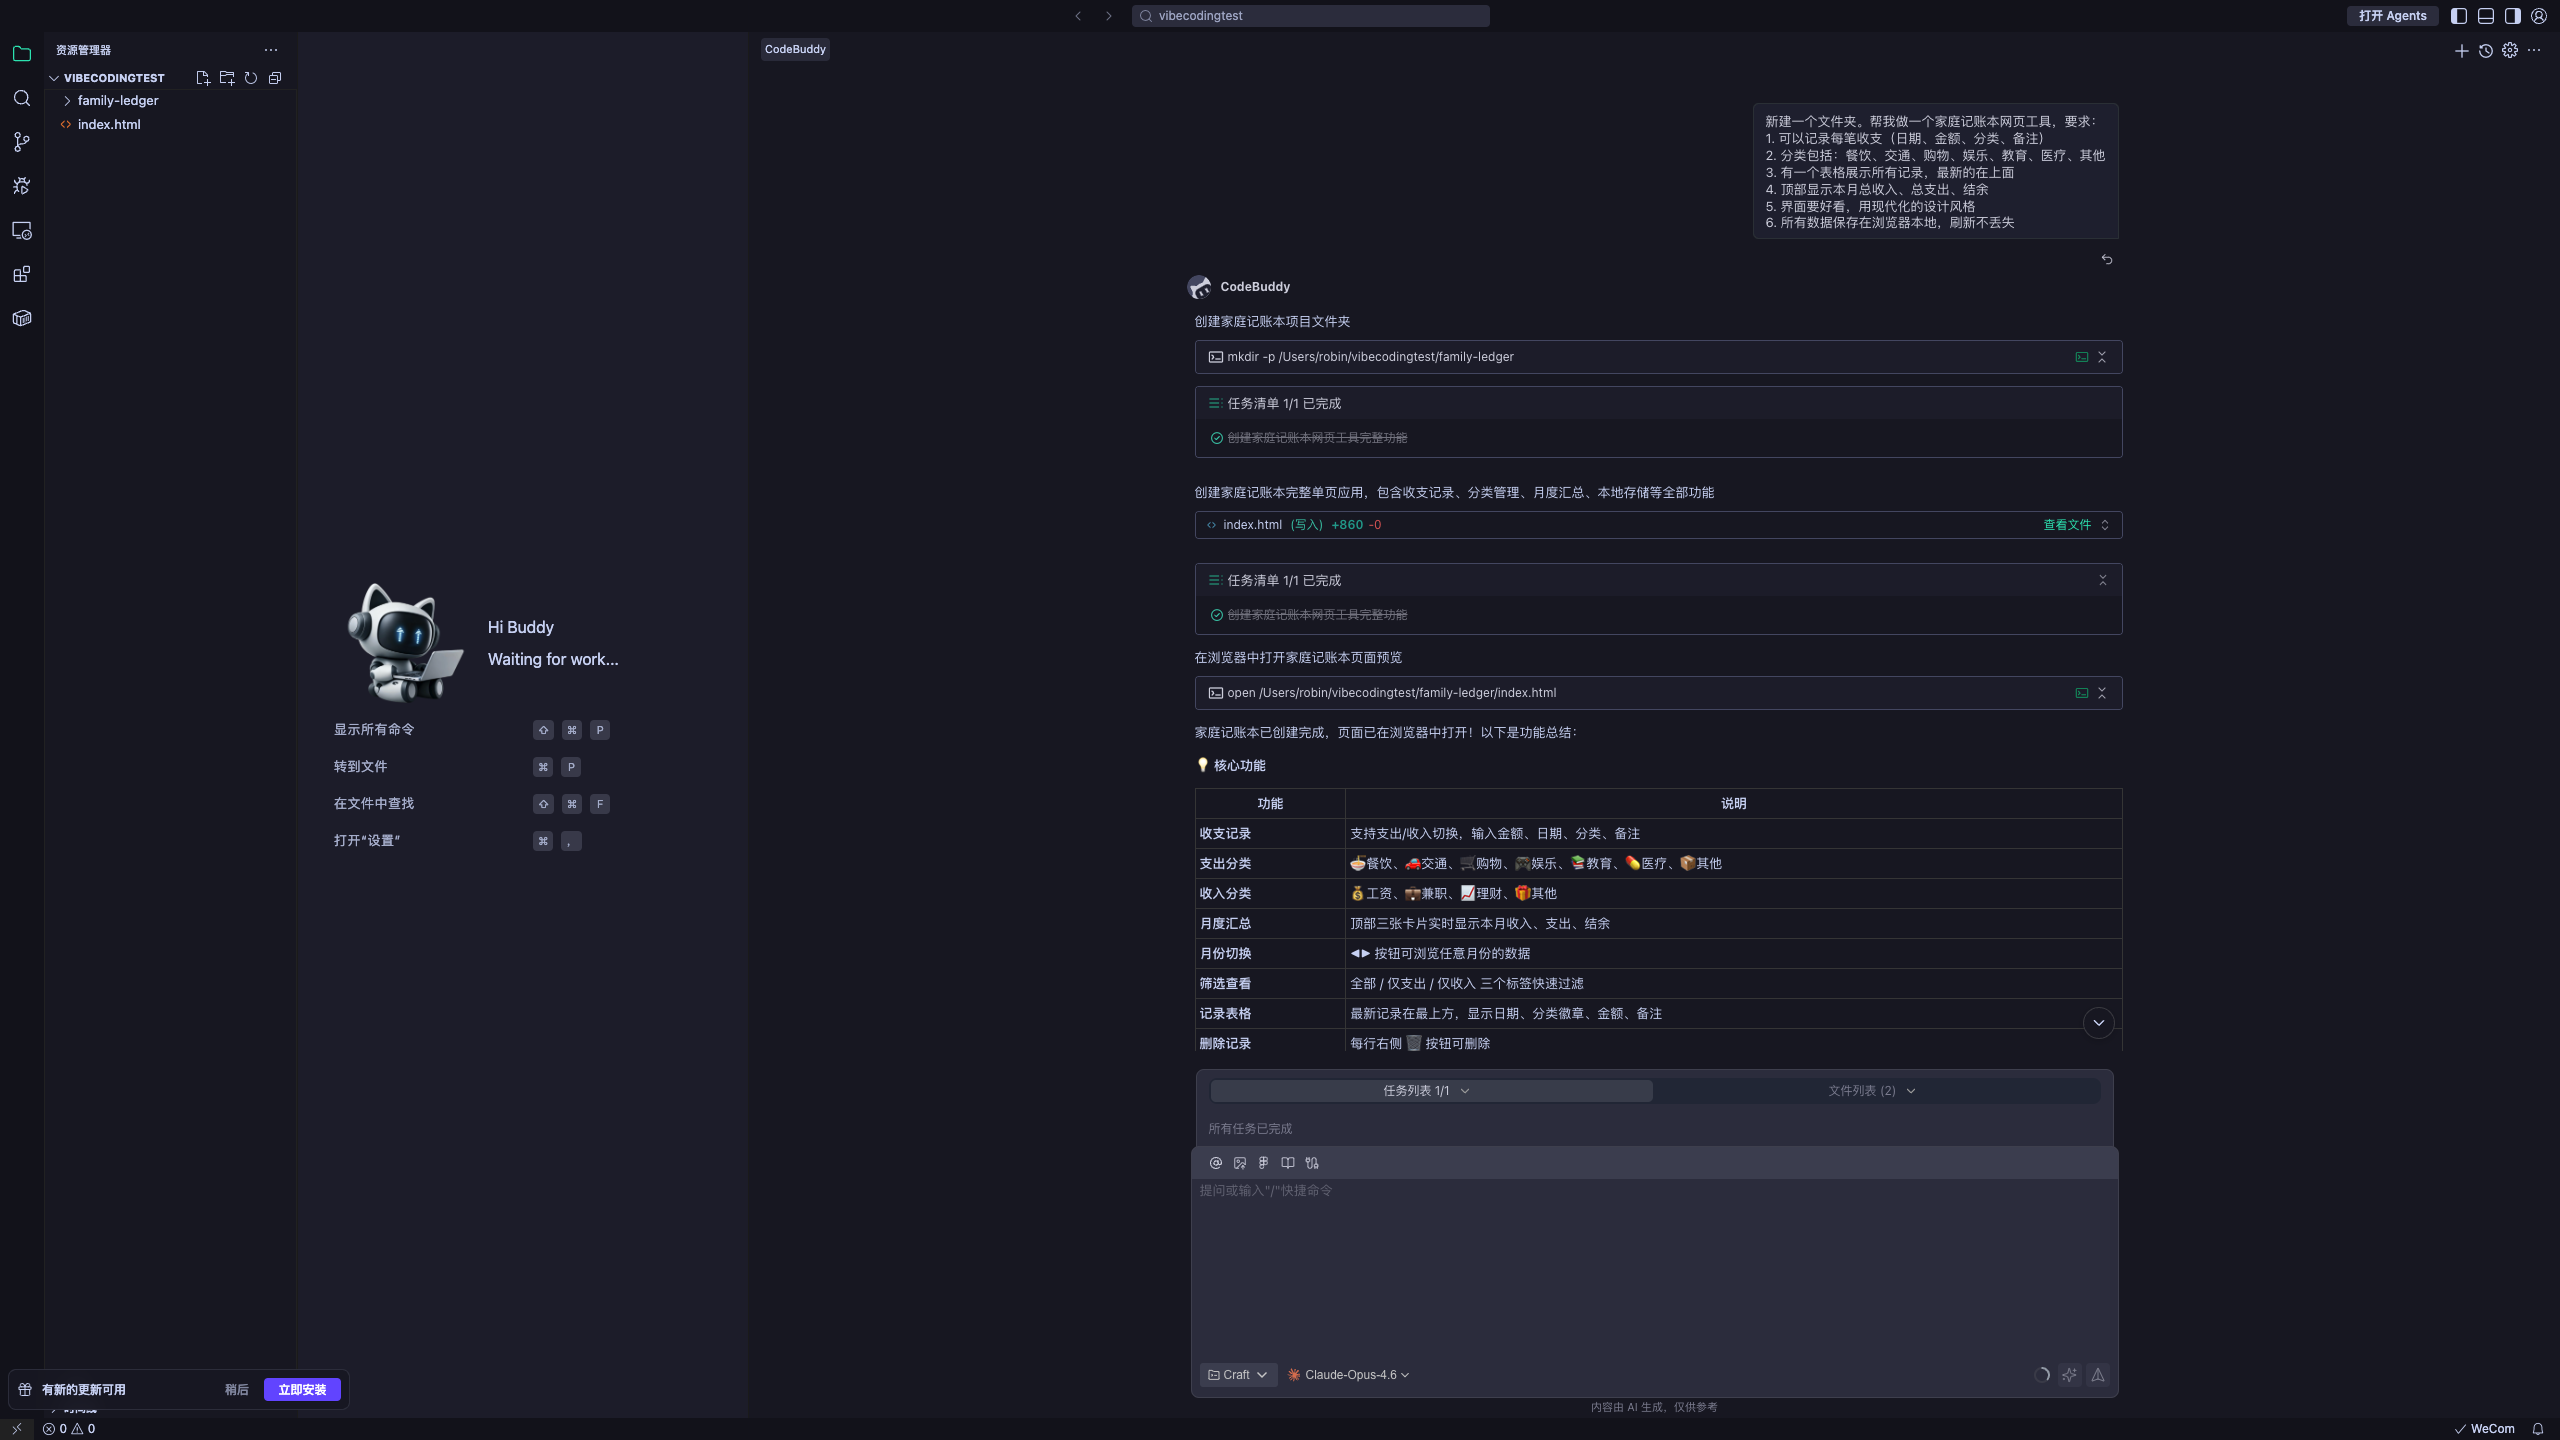Open the Craft mode dropdown
Viewport: 2560px width, 1440px height.
click(x=1238, y=1375)
